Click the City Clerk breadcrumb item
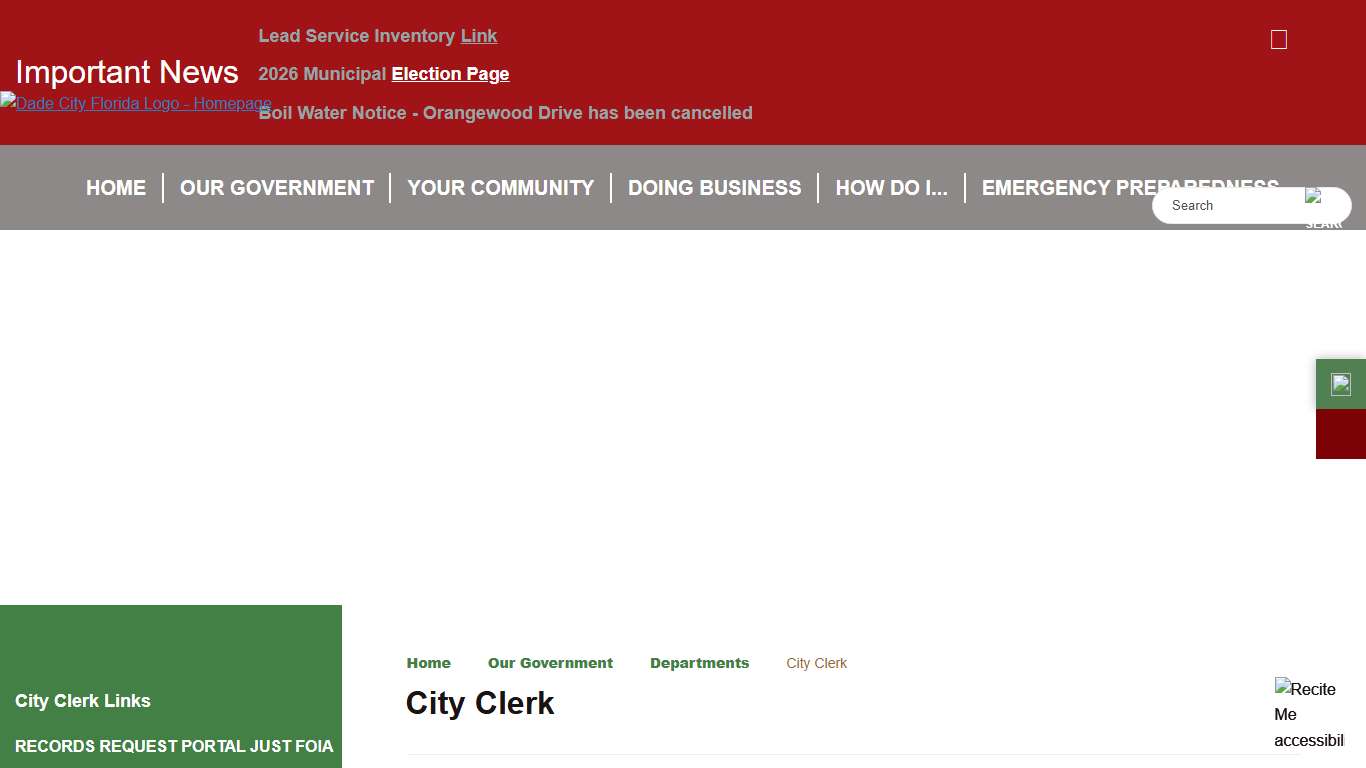The height and width of the screenshot is (768, 1366). coord(816,663)
